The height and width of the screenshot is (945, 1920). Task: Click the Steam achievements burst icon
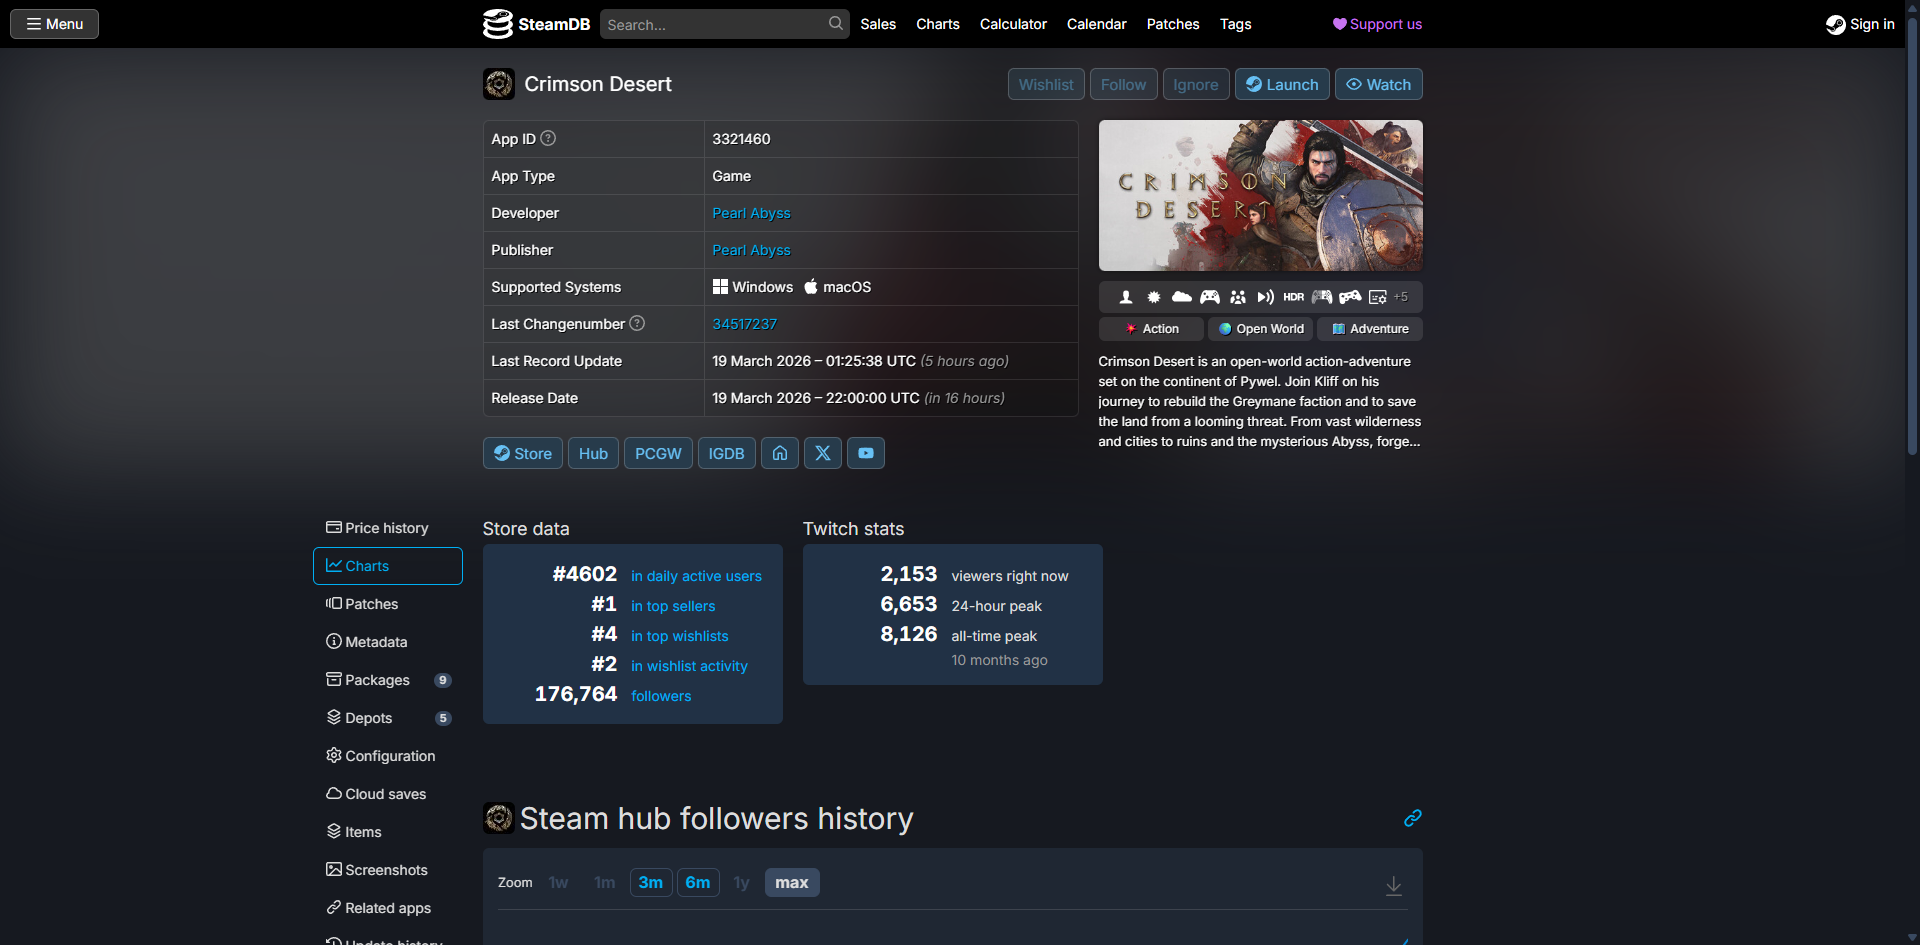click(1154, 297)
